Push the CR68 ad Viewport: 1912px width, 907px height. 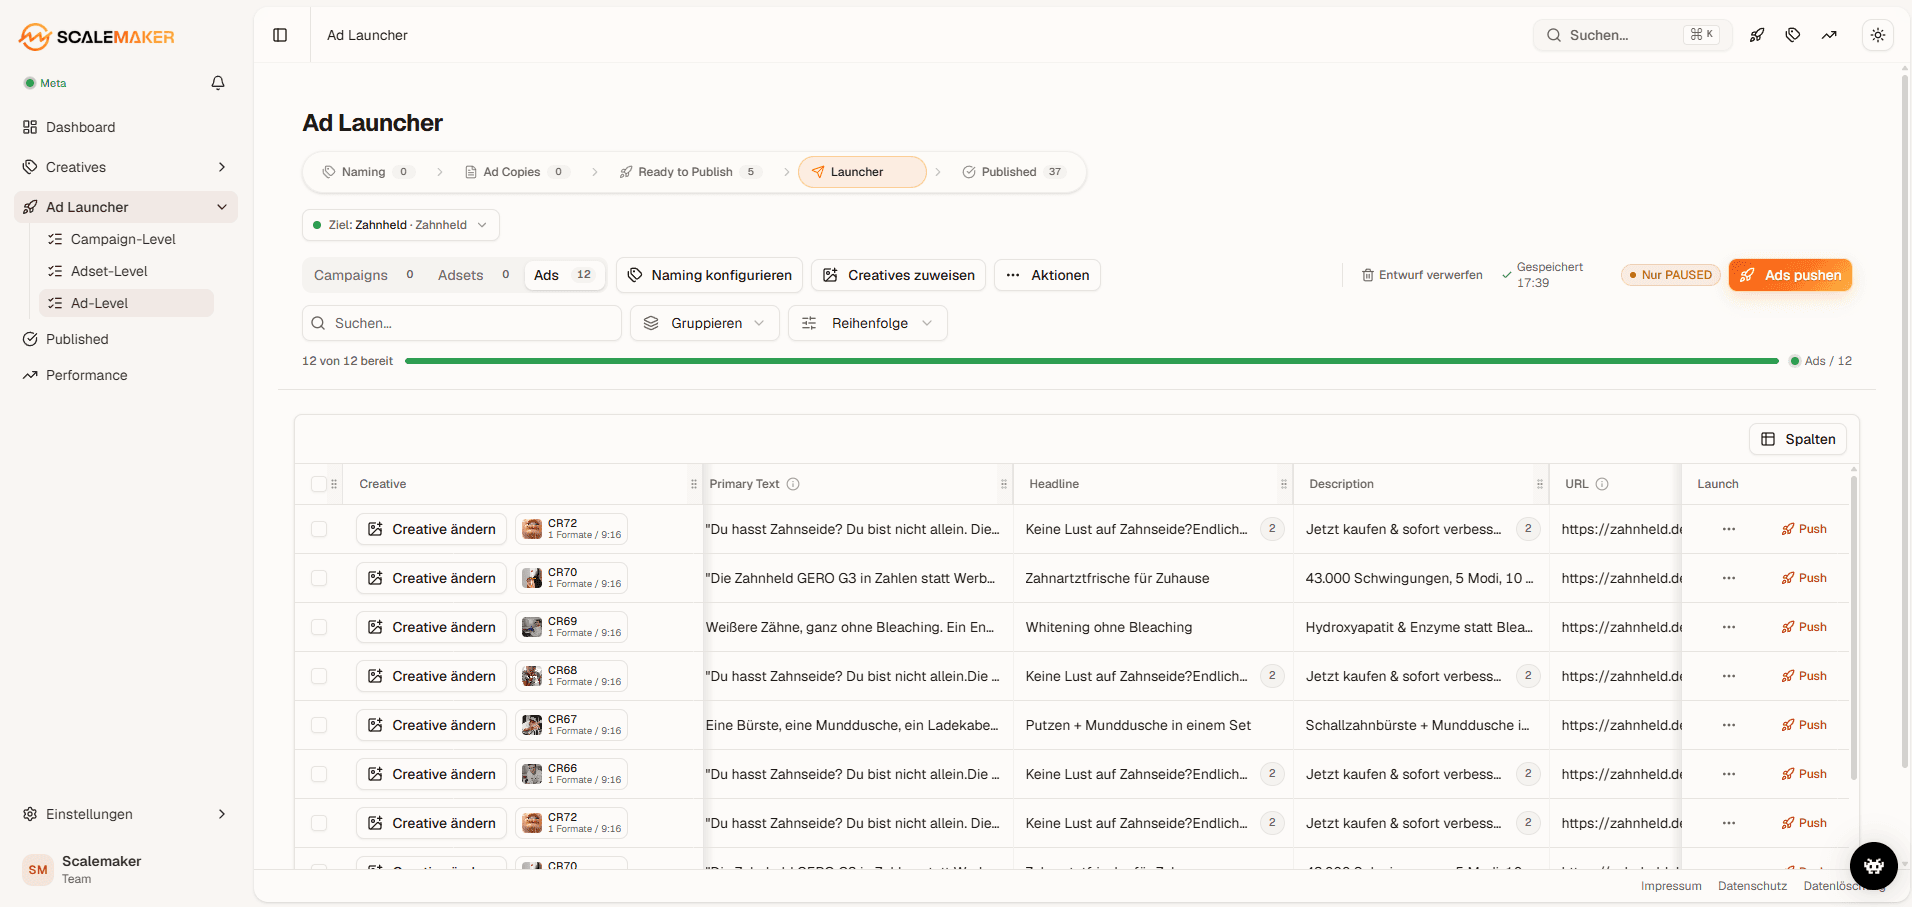click(x=1804, y=676)
